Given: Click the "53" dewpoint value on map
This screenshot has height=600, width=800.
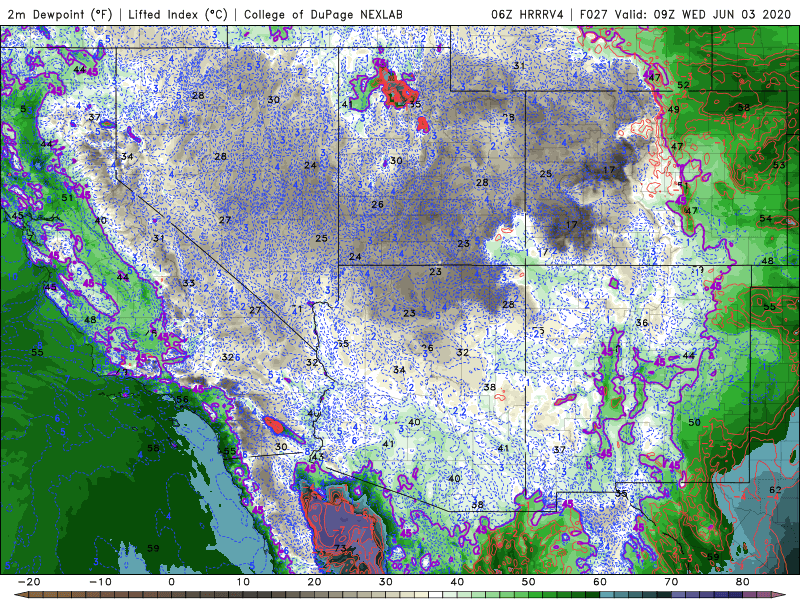Looking at the screenshot, I should (x=779, y=165).
